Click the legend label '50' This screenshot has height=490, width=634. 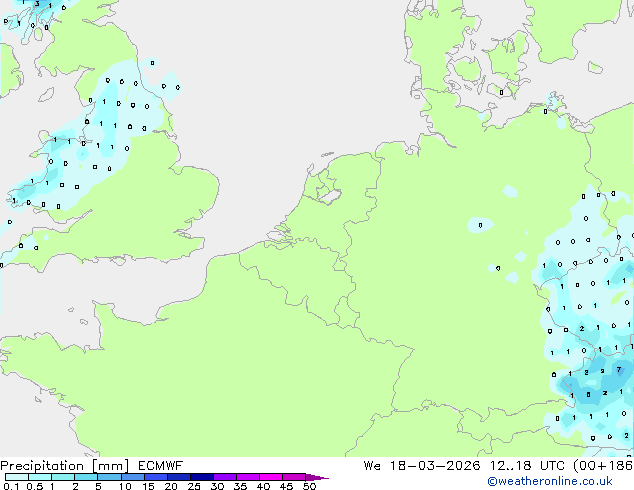coord(309,486)
